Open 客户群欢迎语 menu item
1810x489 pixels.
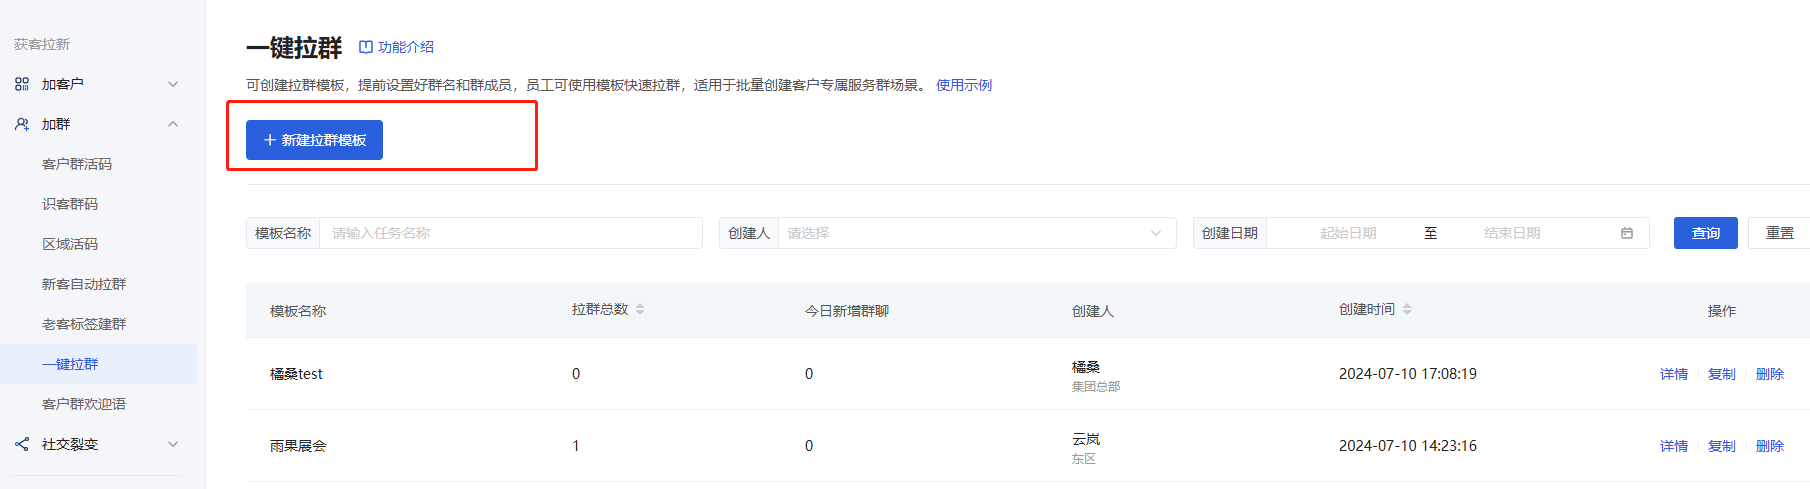pos(84,404)
